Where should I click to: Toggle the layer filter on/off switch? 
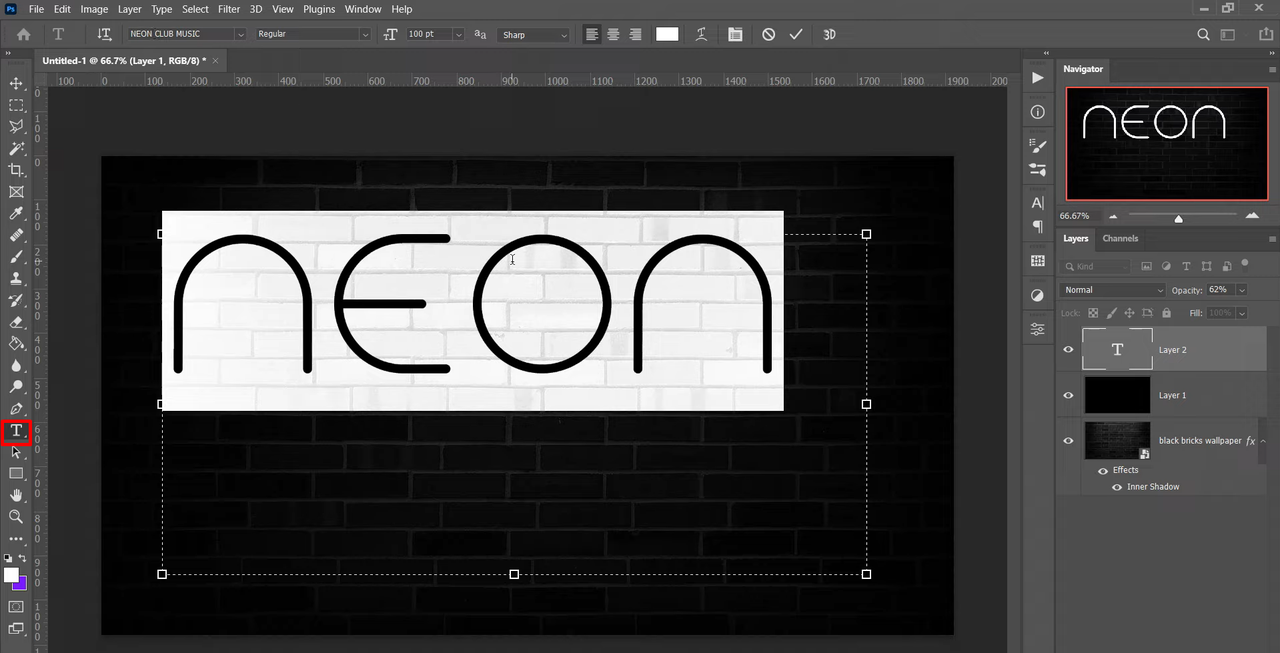coord(1245,266)
